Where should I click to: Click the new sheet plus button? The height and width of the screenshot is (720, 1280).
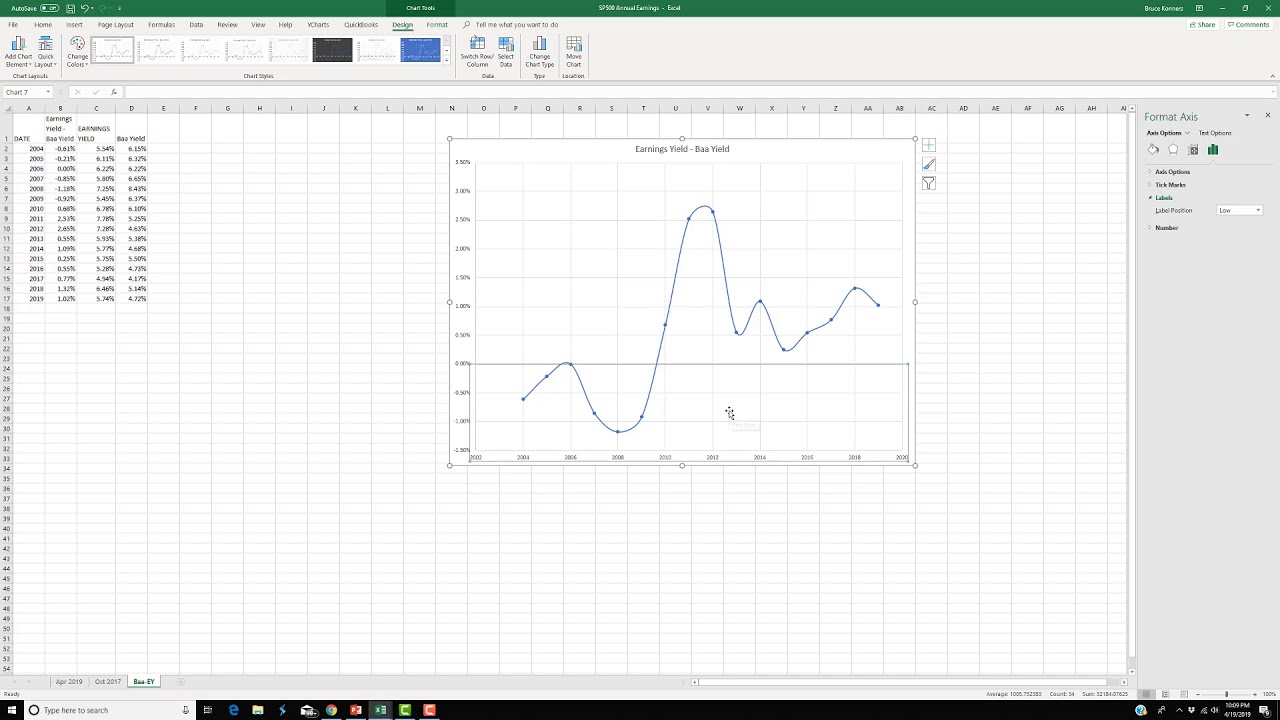click(180, 682)
